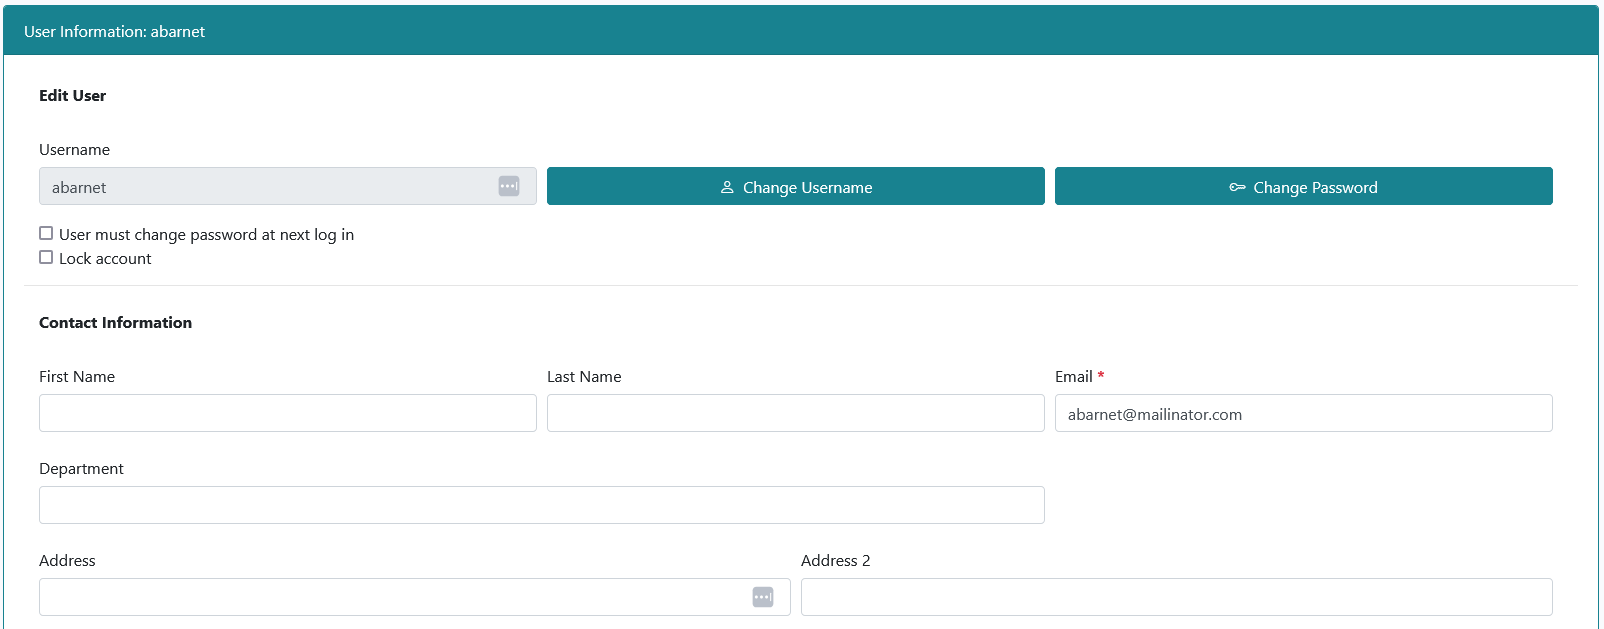
Task: Click the 'Last Name' field label
Action: coord(584,377)
